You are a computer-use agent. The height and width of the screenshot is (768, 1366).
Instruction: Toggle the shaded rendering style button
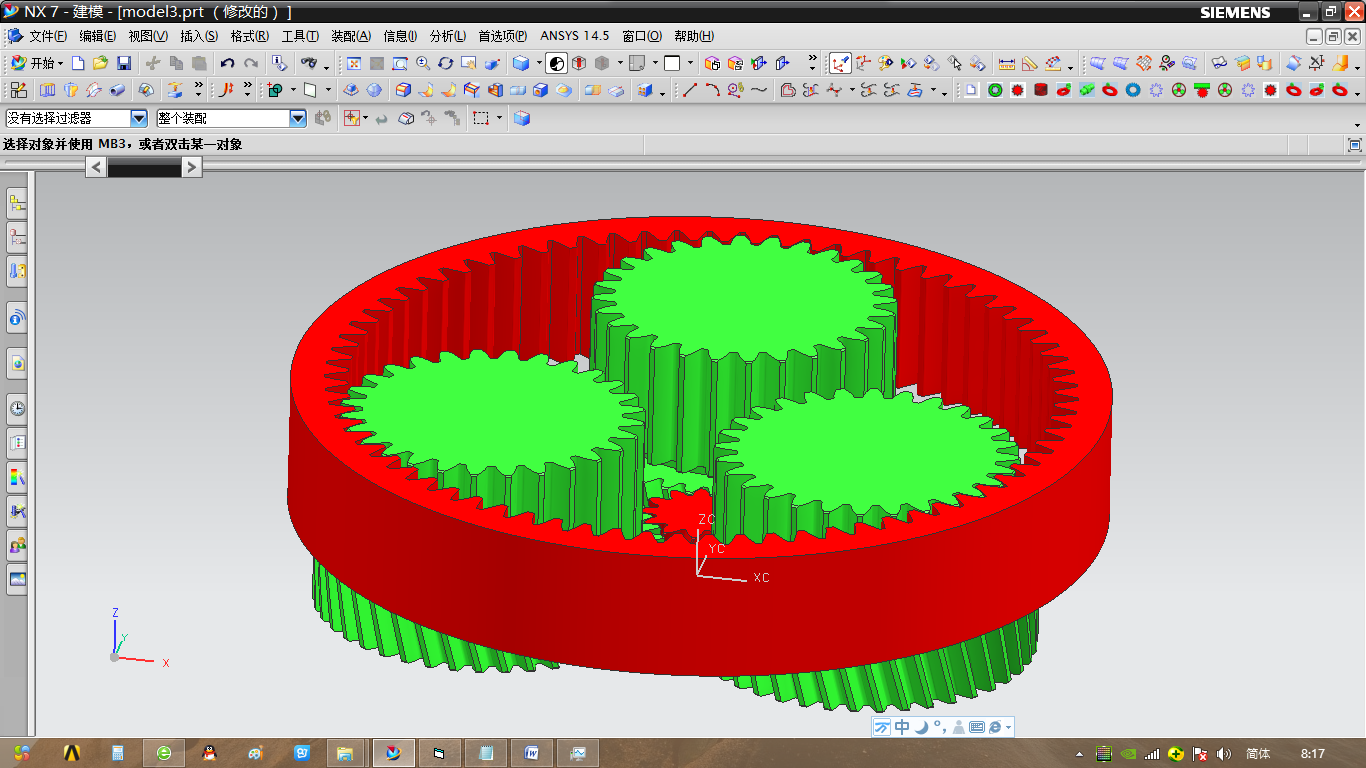(x=558, y=63)
